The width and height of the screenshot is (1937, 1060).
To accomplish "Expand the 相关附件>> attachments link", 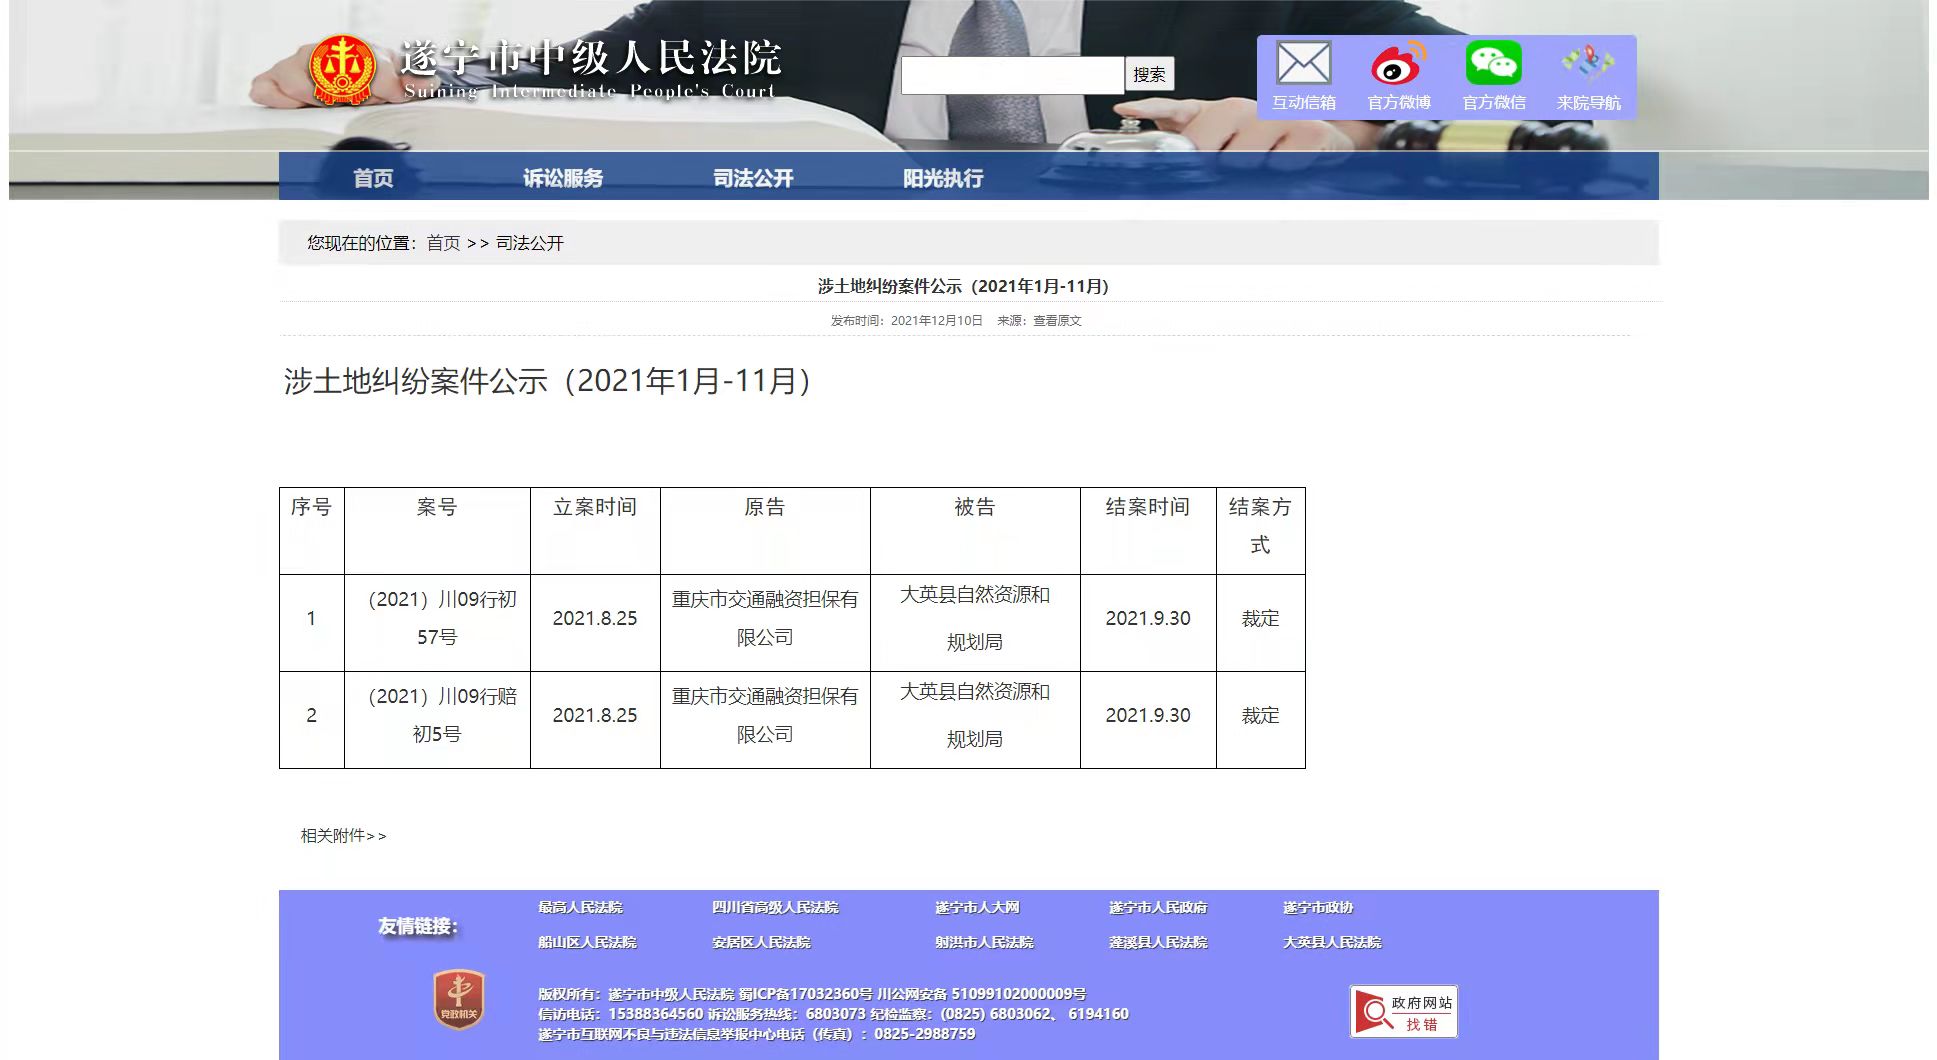I will point(343,836).
